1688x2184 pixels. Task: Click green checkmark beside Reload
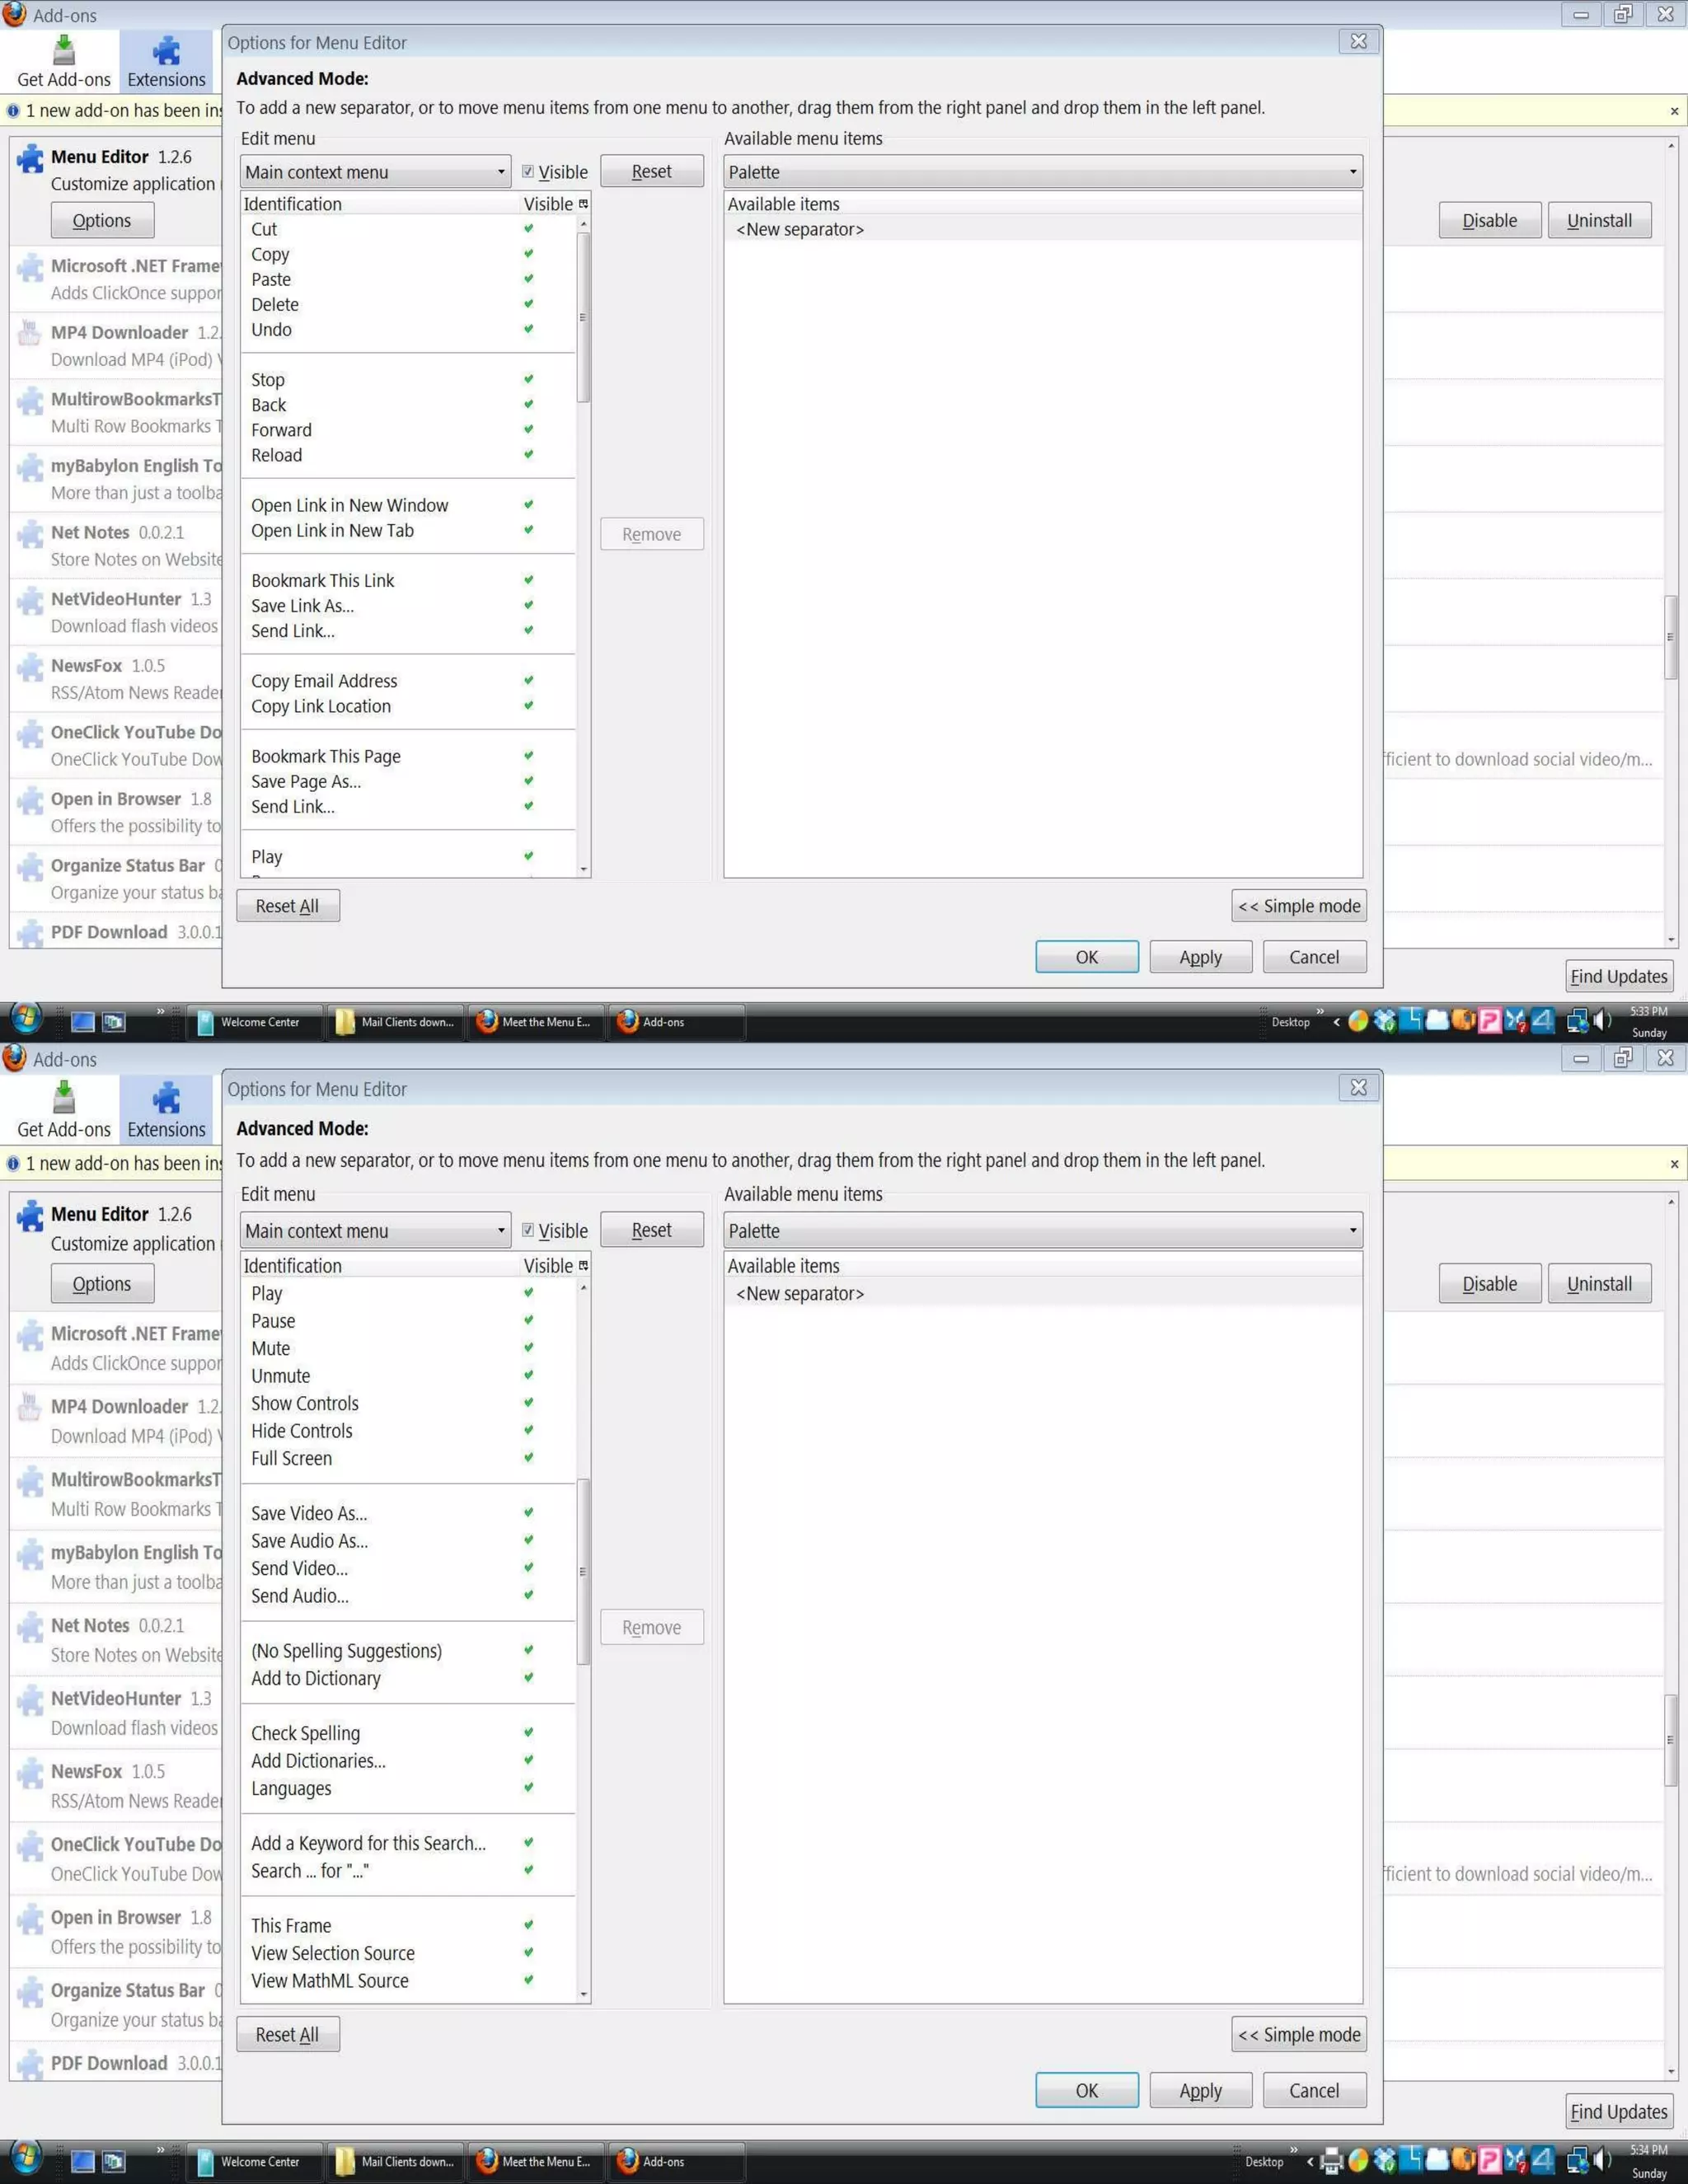point(528,455)
